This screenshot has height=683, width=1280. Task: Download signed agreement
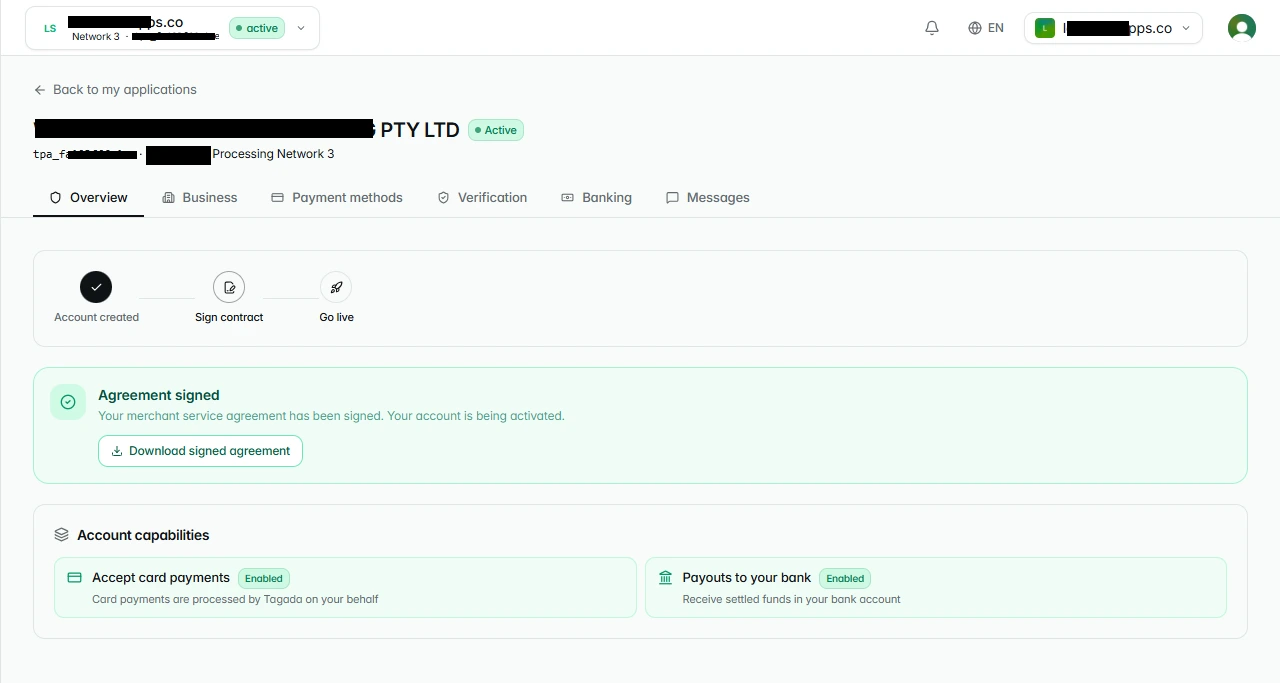(x=200, y=451)
